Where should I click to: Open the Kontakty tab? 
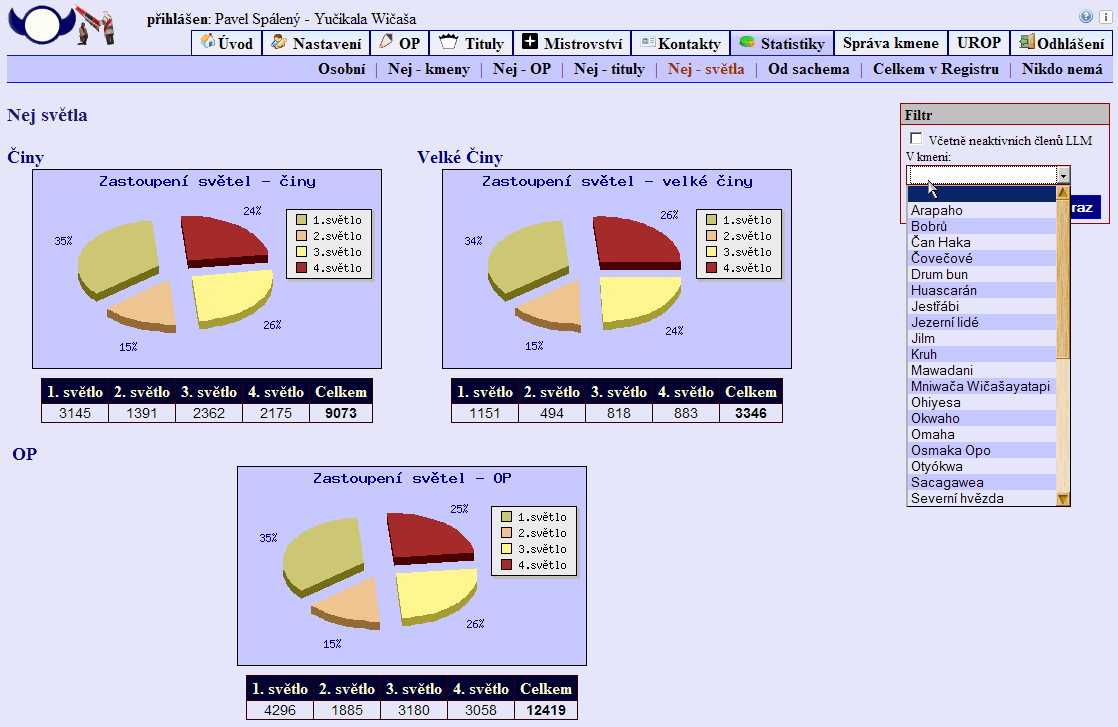[x=680, y=43]
